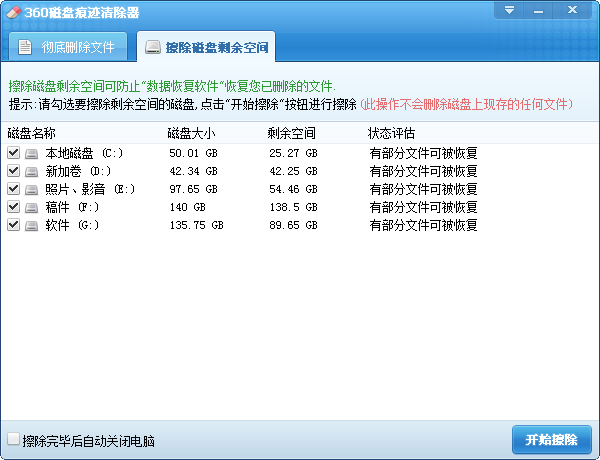The width and height of the screenshot is (600, 460).
Task: Click the drive icon for 新加卷 (D:)
Action: tap(32, 171)
